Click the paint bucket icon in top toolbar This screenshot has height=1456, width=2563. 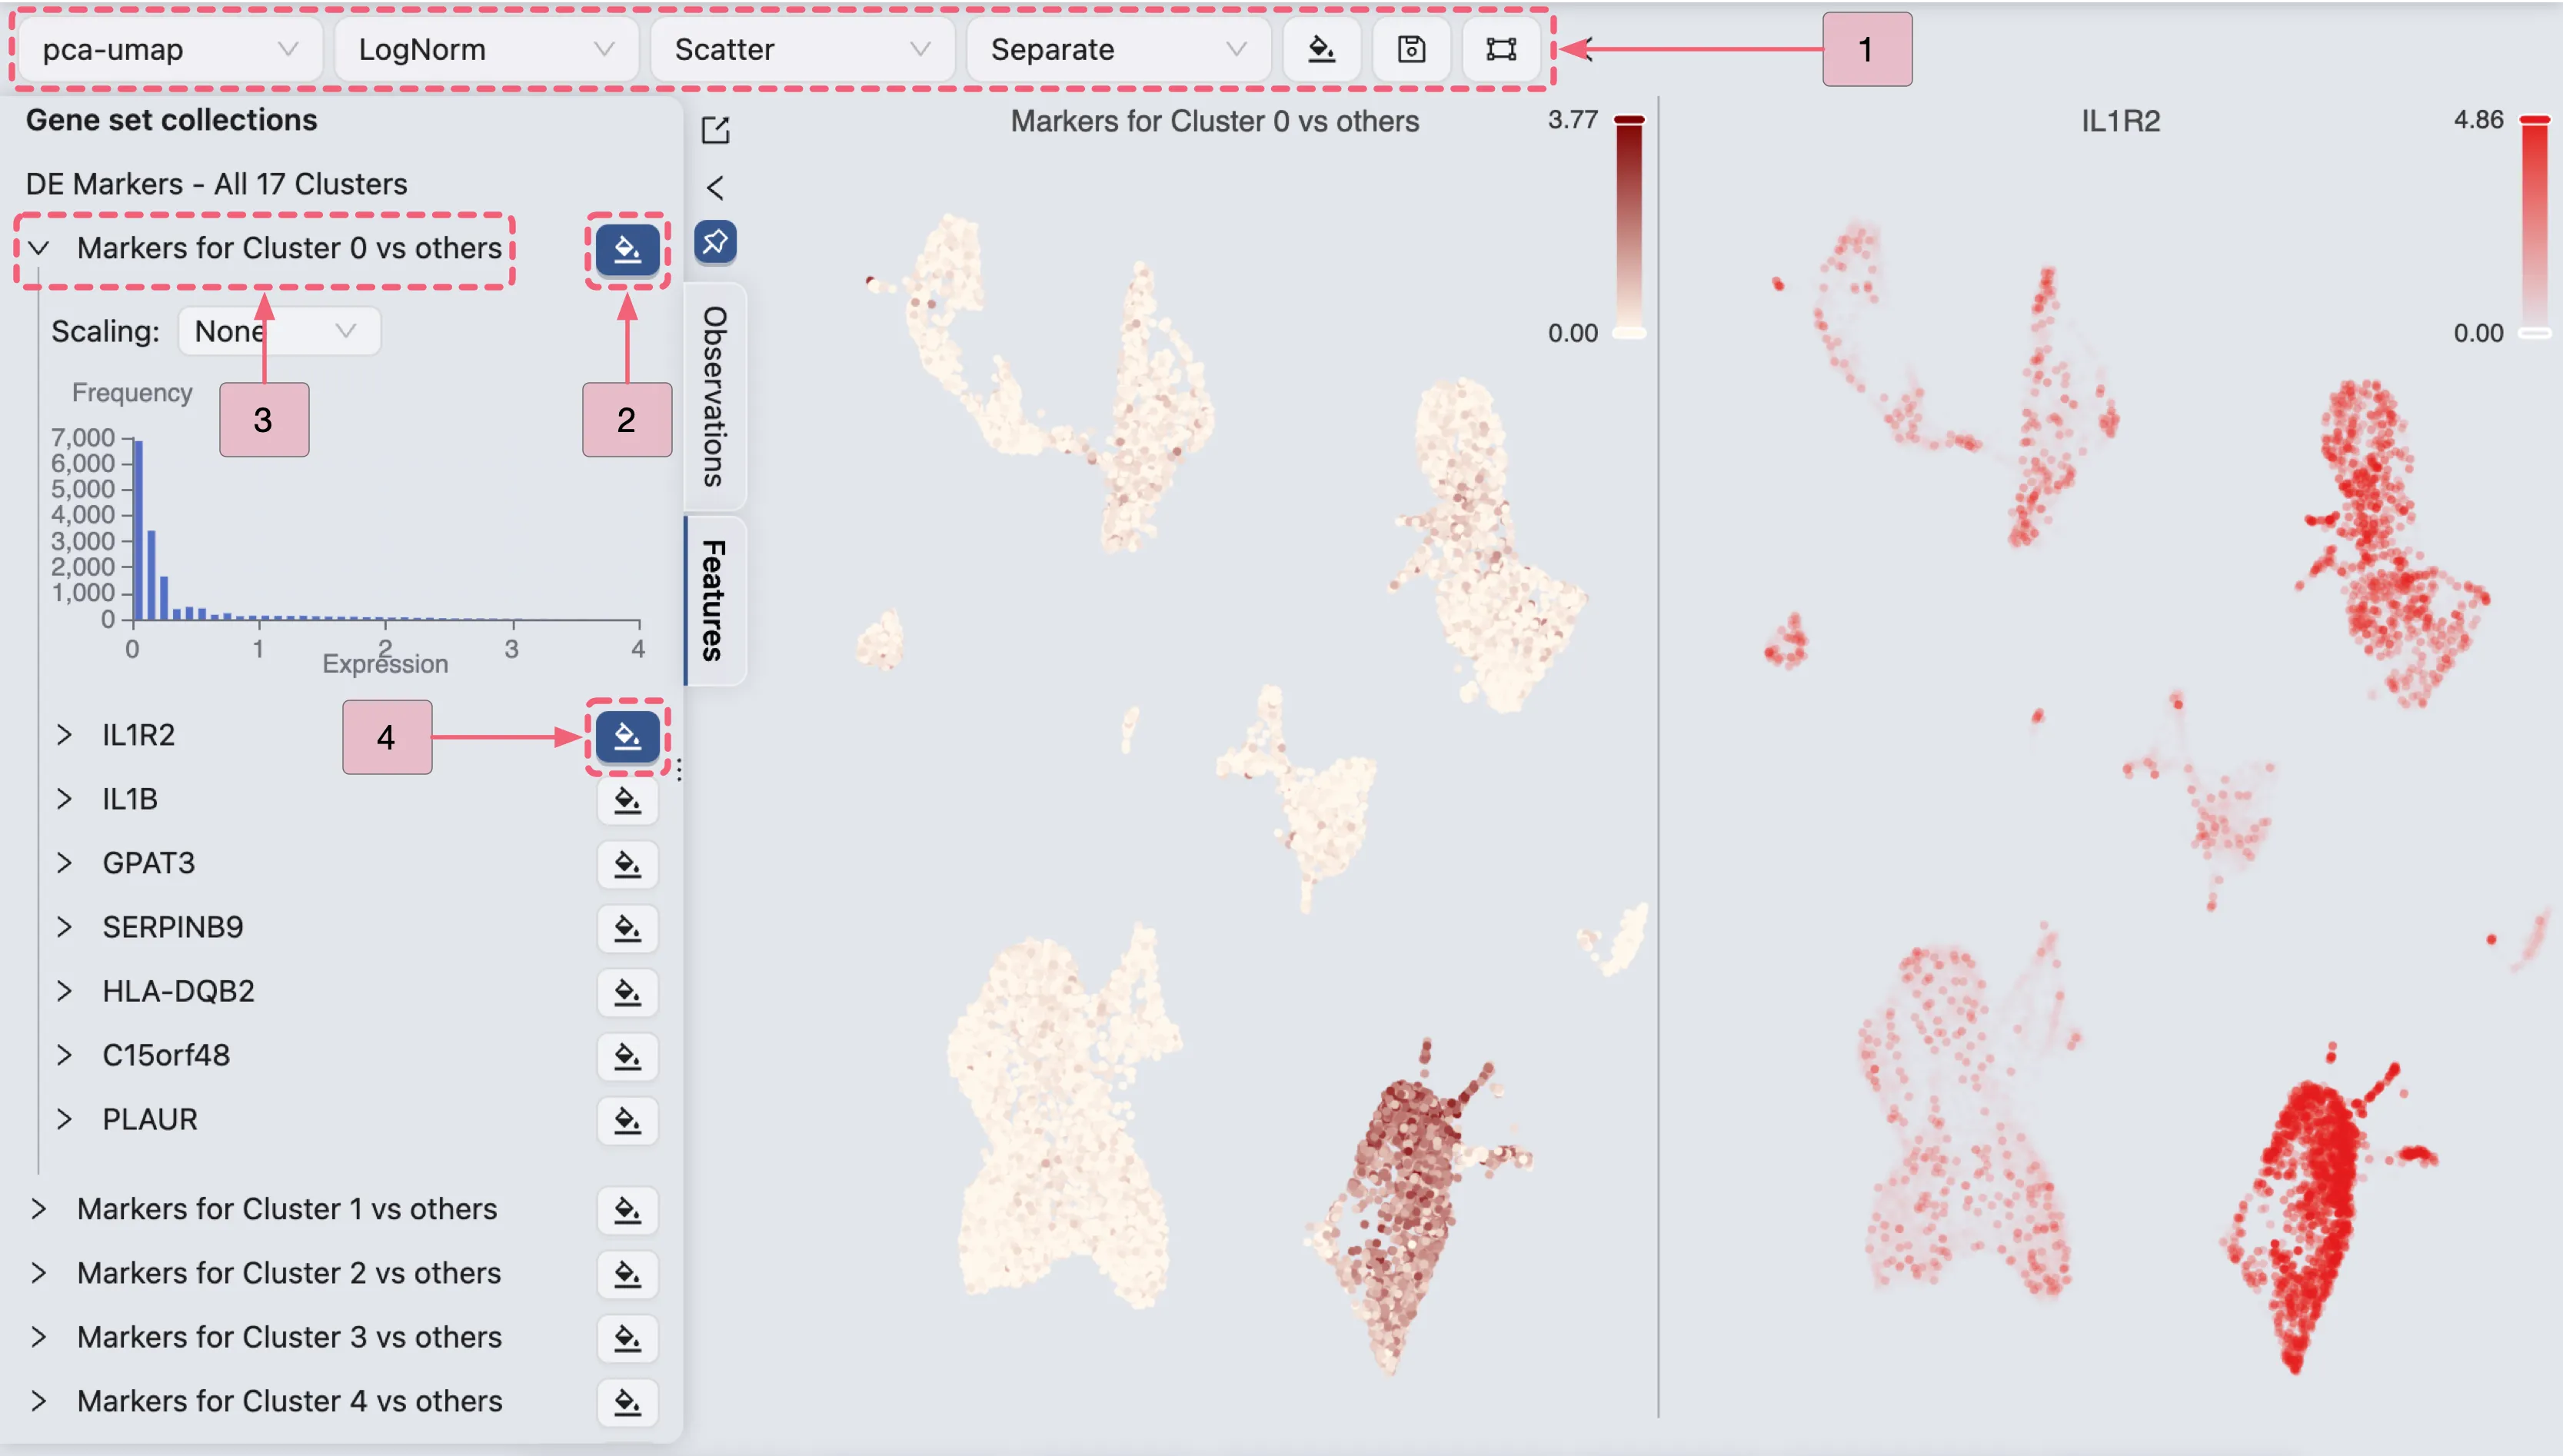pos(1321,49)
